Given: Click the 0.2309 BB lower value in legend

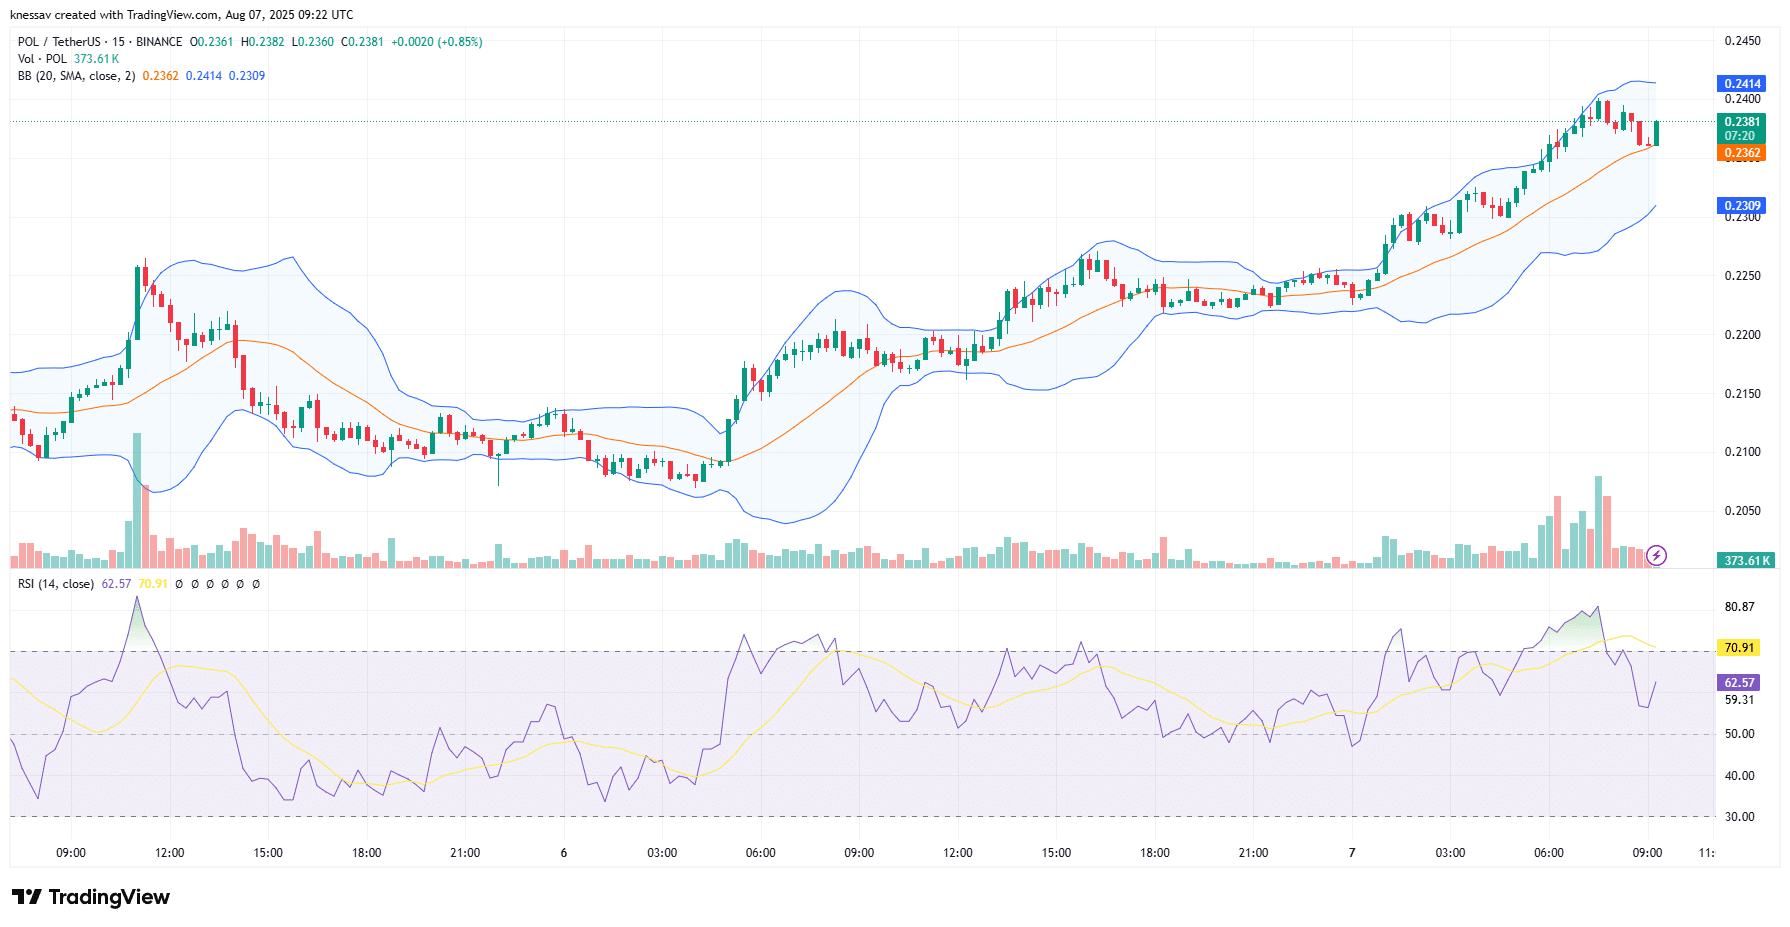Looking at the screenshot, I should 247,76.
